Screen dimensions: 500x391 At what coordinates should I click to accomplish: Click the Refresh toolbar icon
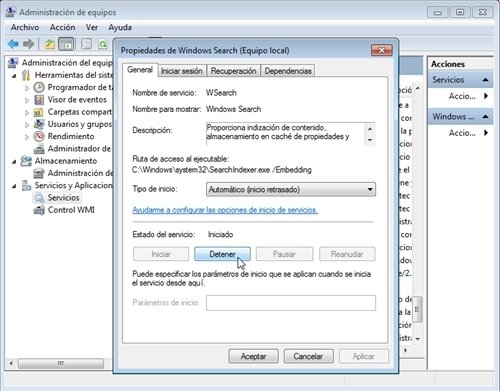(x=103, y=44)
